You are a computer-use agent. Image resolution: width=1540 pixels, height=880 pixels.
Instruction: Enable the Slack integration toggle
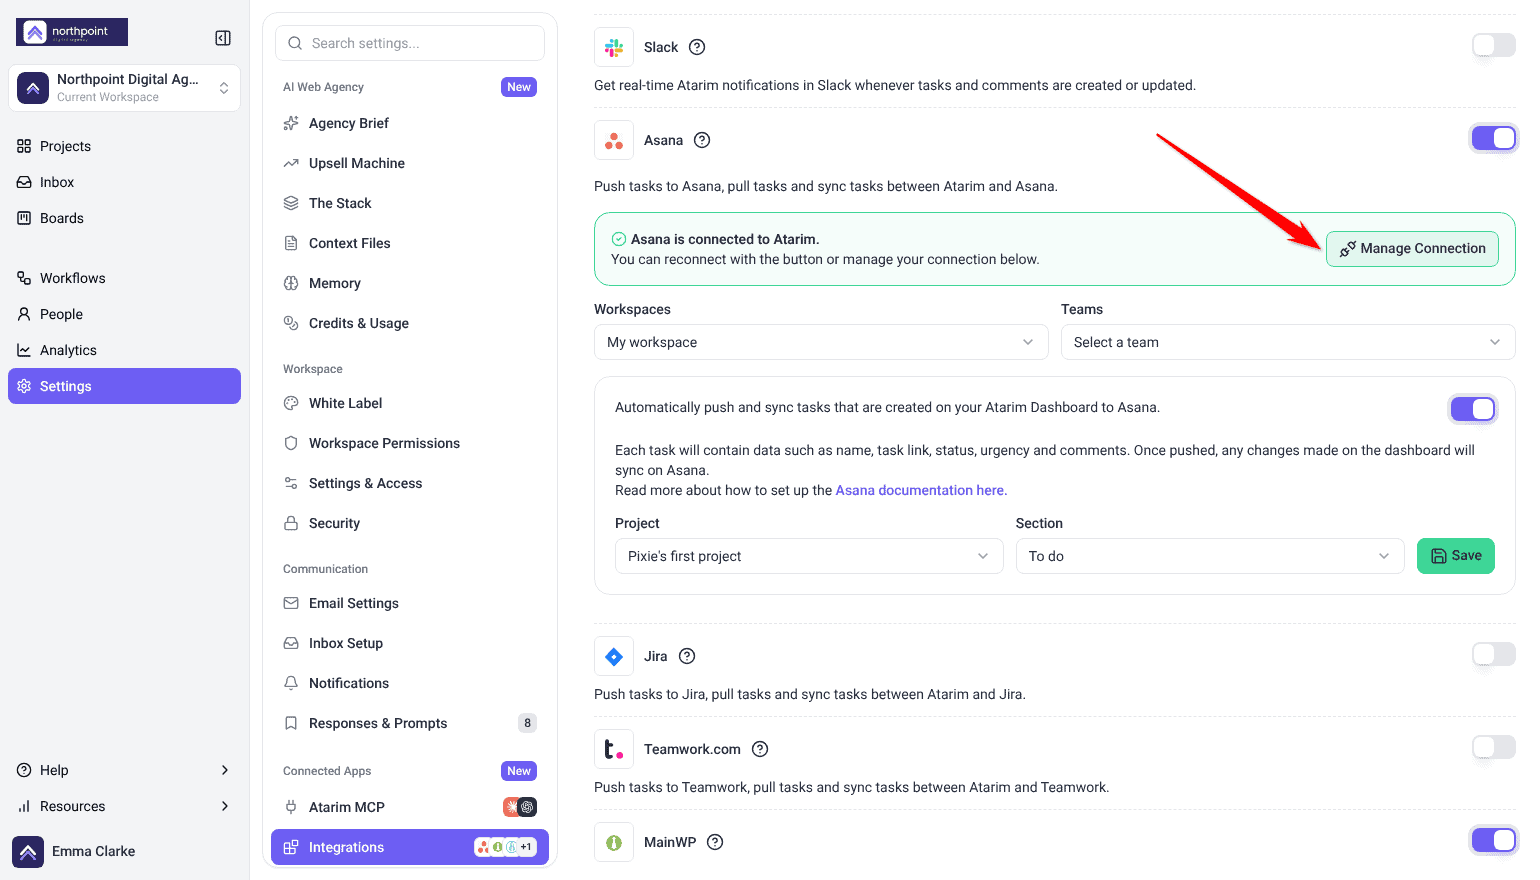pos(1494,45)
